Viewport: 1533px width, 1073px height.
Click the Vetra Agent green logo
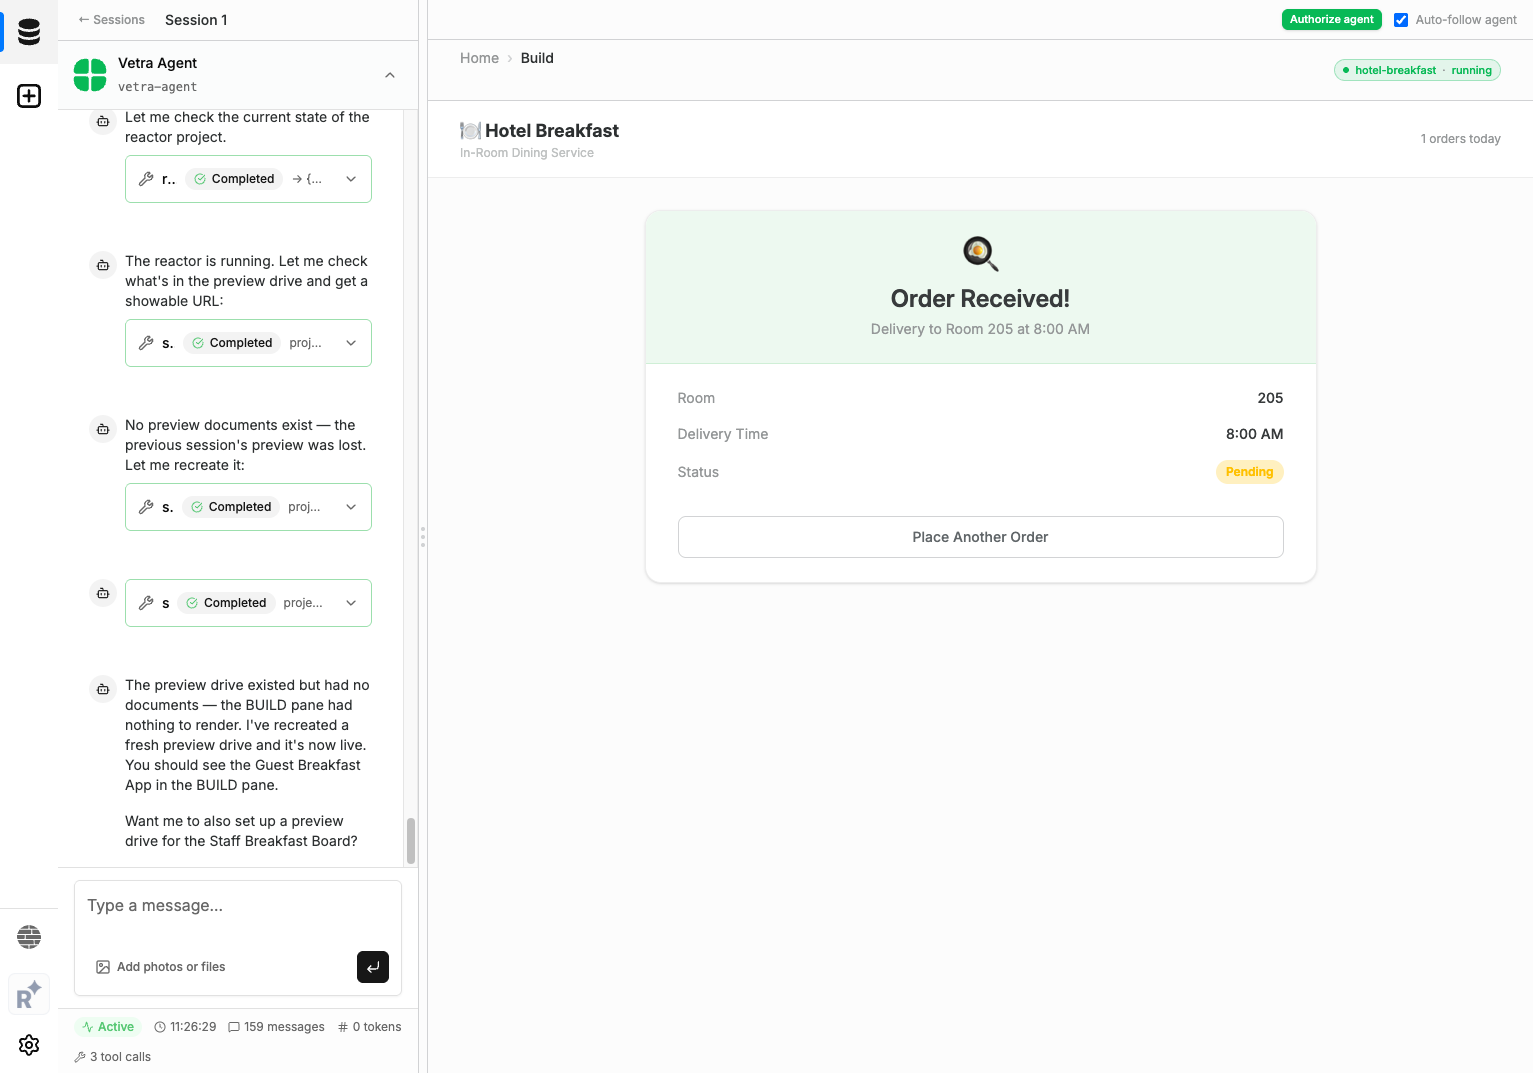[90, 75]
